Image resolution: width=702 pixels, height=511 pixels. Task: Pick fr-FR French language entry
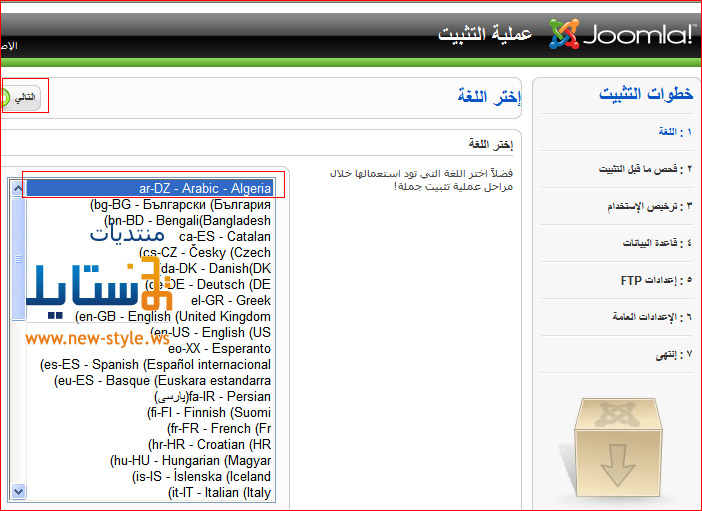(149, 428)
